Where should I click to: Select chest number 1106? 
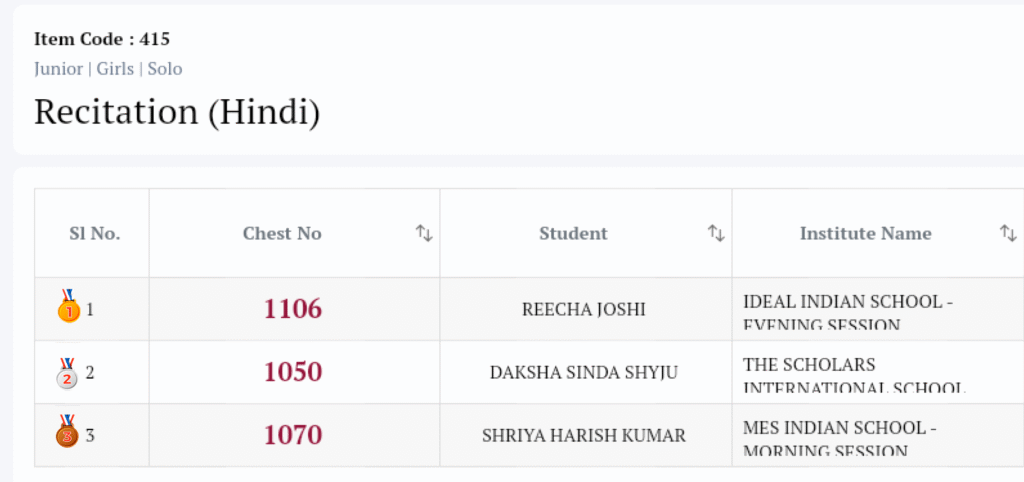pyautogui.click(x=293, y=309)
